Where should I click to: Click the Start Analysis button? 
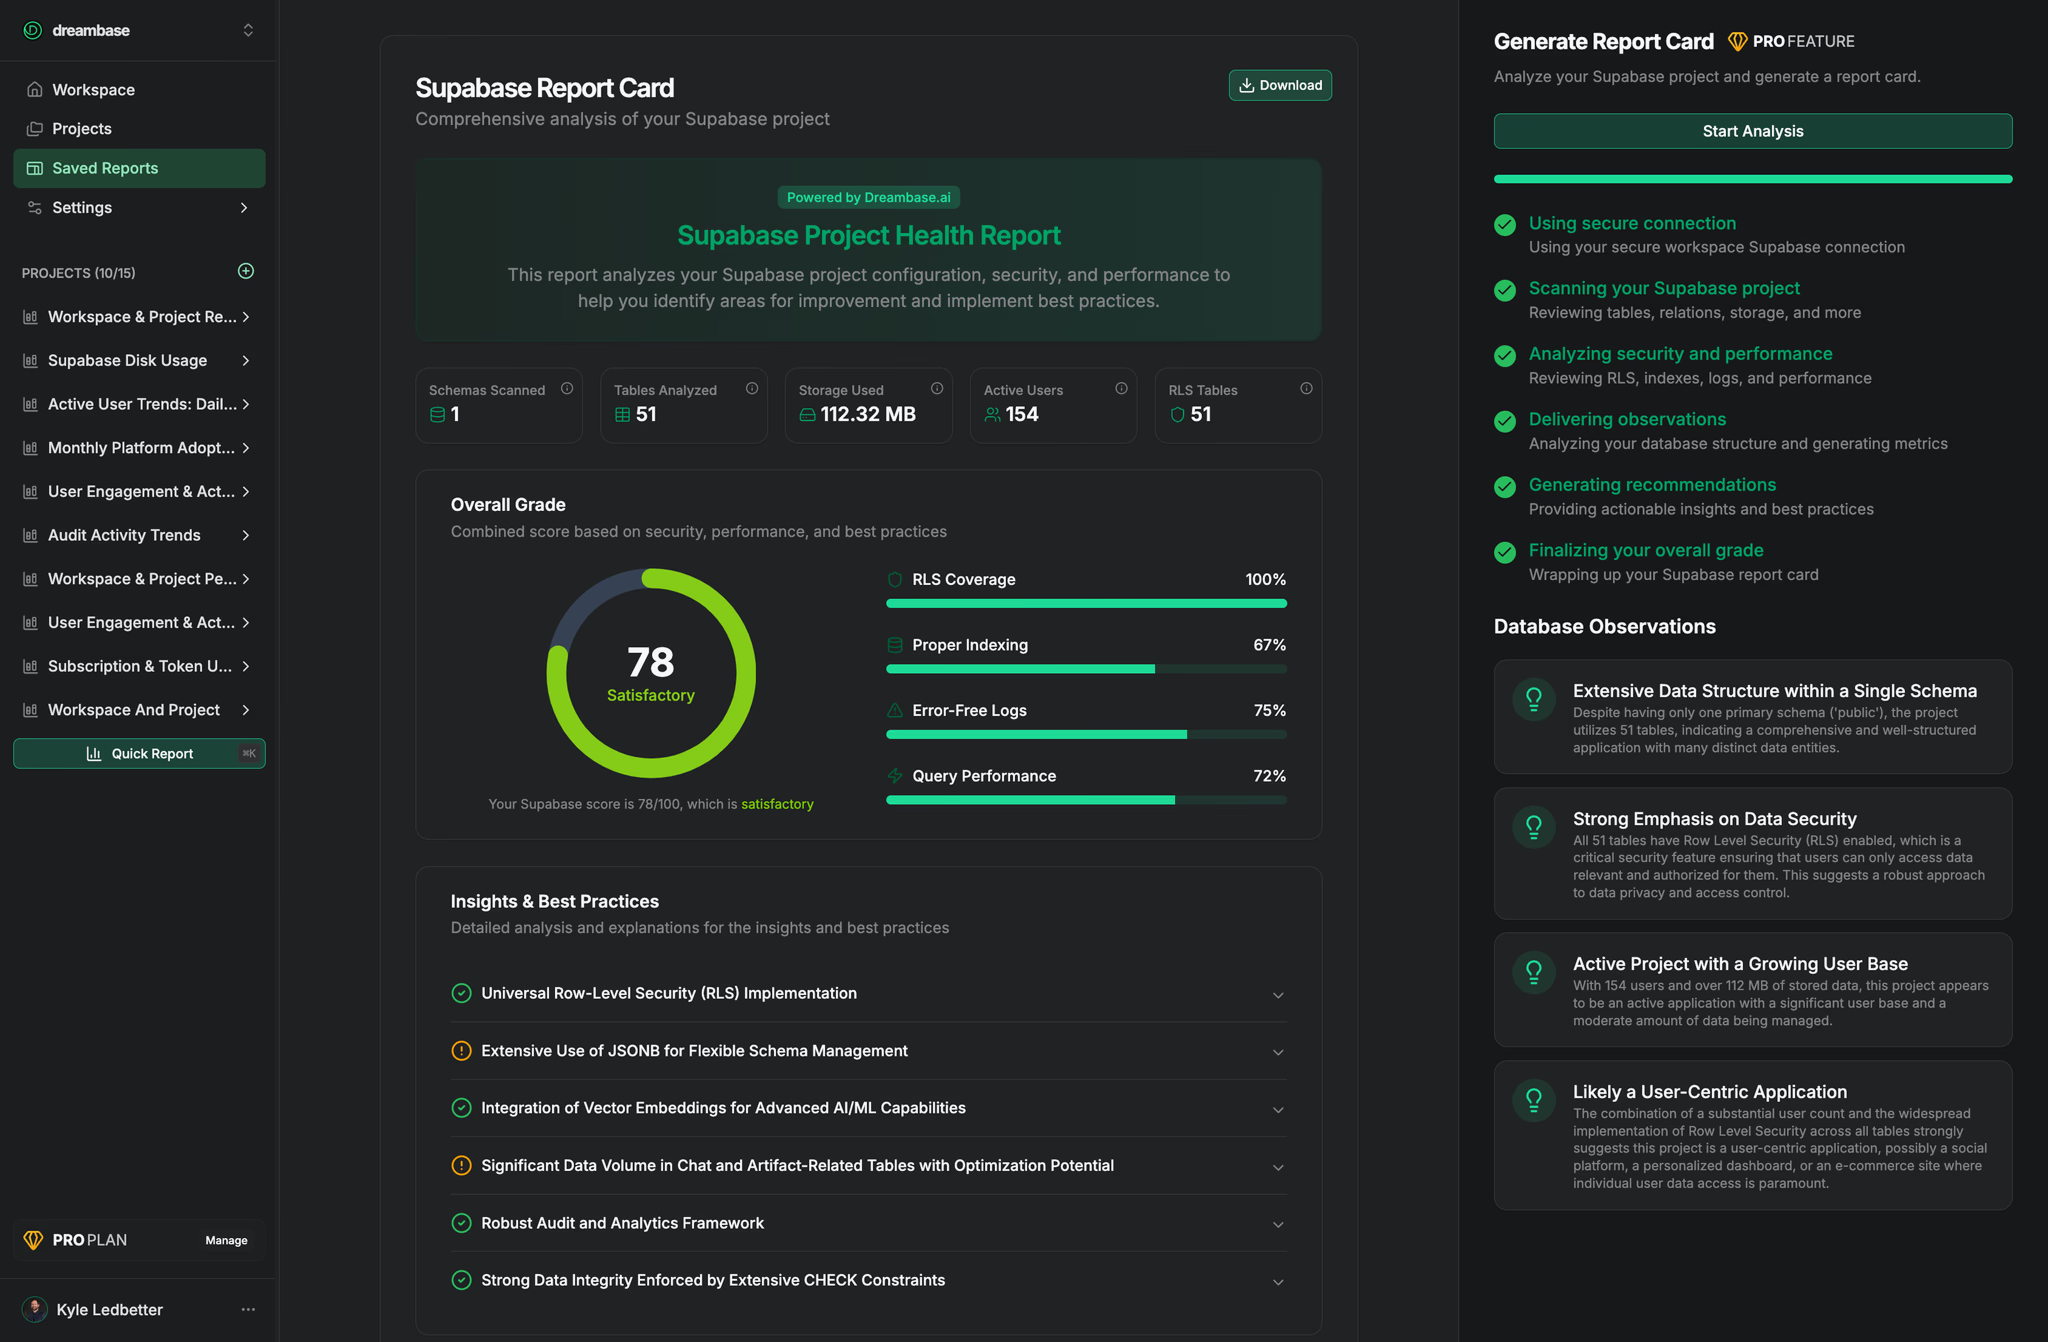(1752, 131)
